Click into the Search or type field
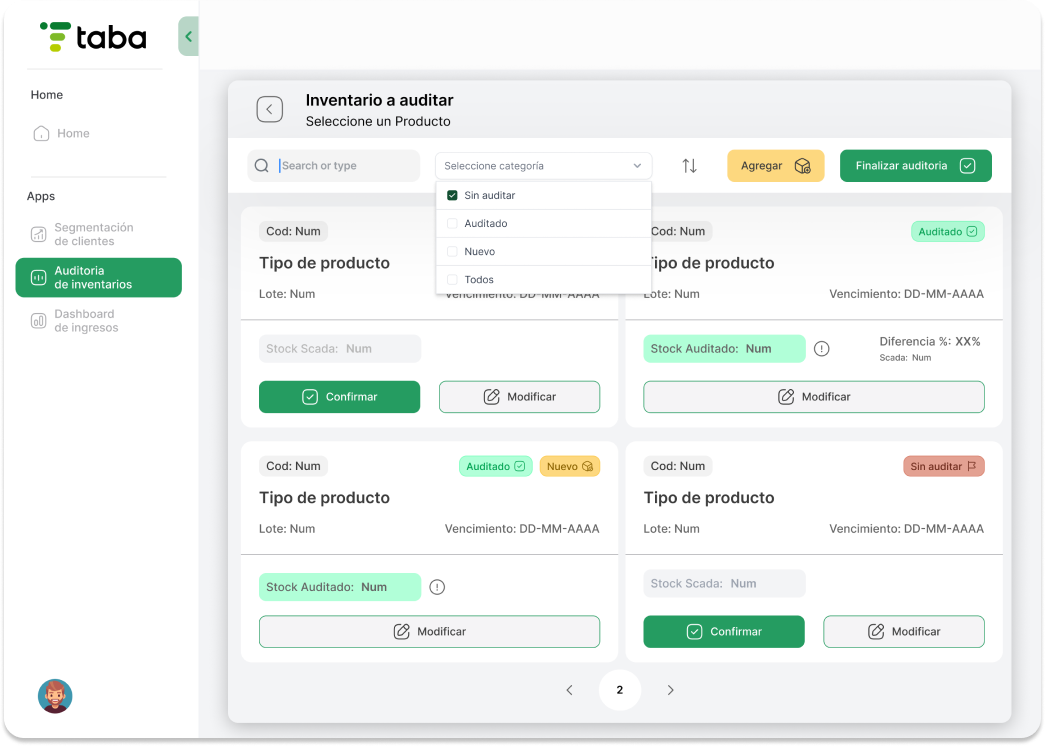 pos(345,166)
